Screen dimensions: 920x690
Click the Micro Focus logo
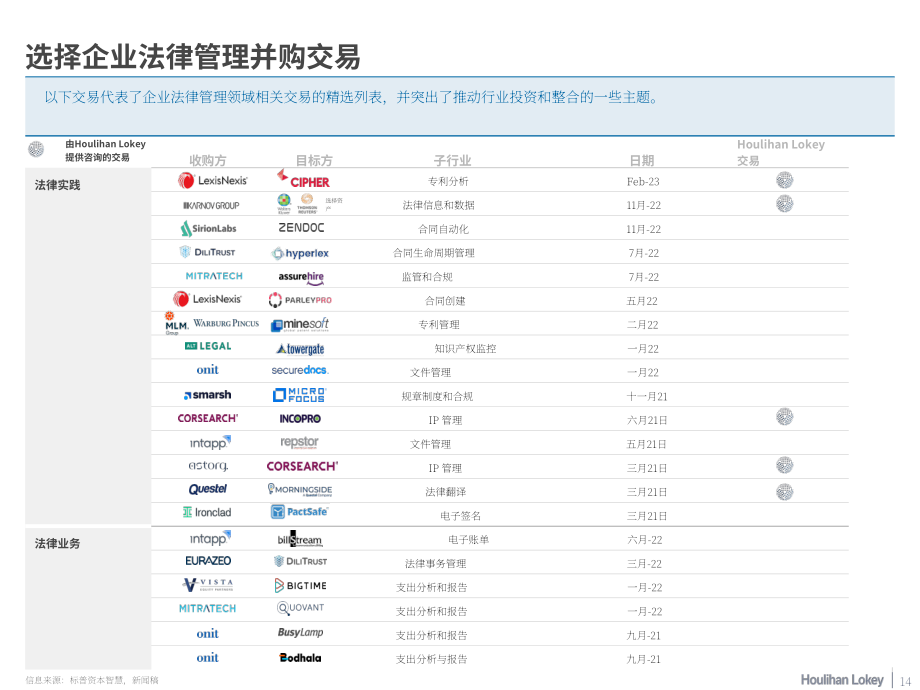pos(300,395)
